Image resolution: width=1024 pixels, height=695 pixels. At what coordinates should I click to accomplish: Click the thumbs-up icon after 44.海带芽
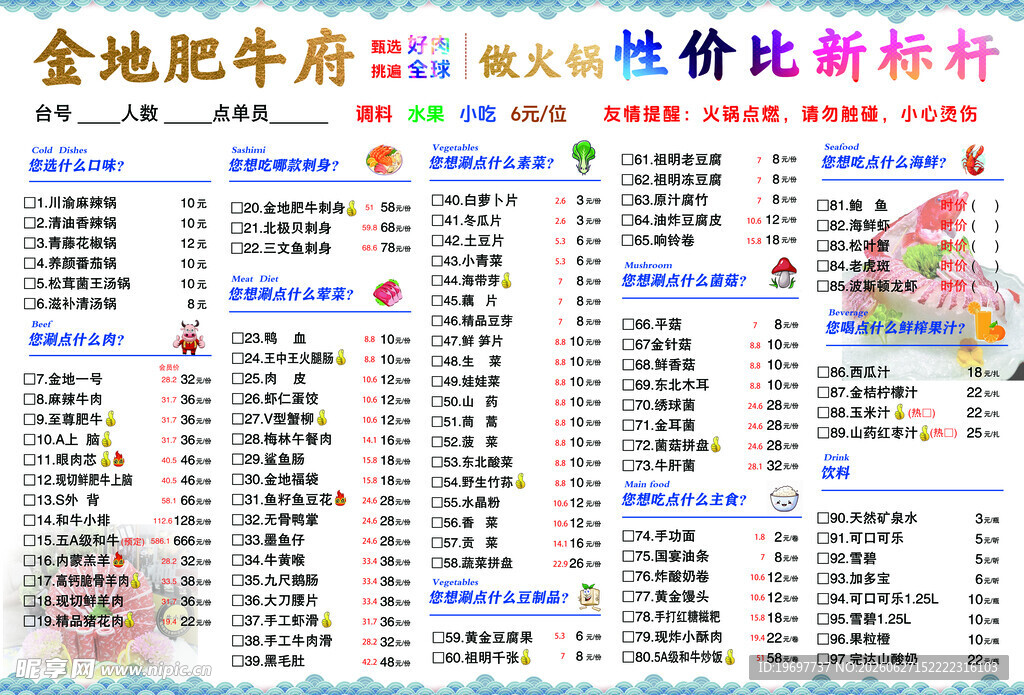(507, 281)
